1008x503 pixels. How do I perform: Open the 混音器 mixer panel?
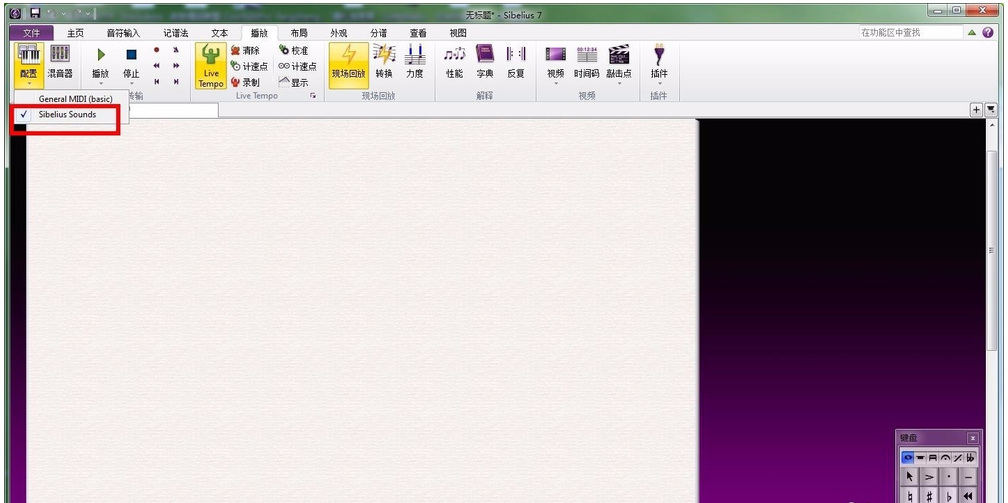[x=60, y=62]
